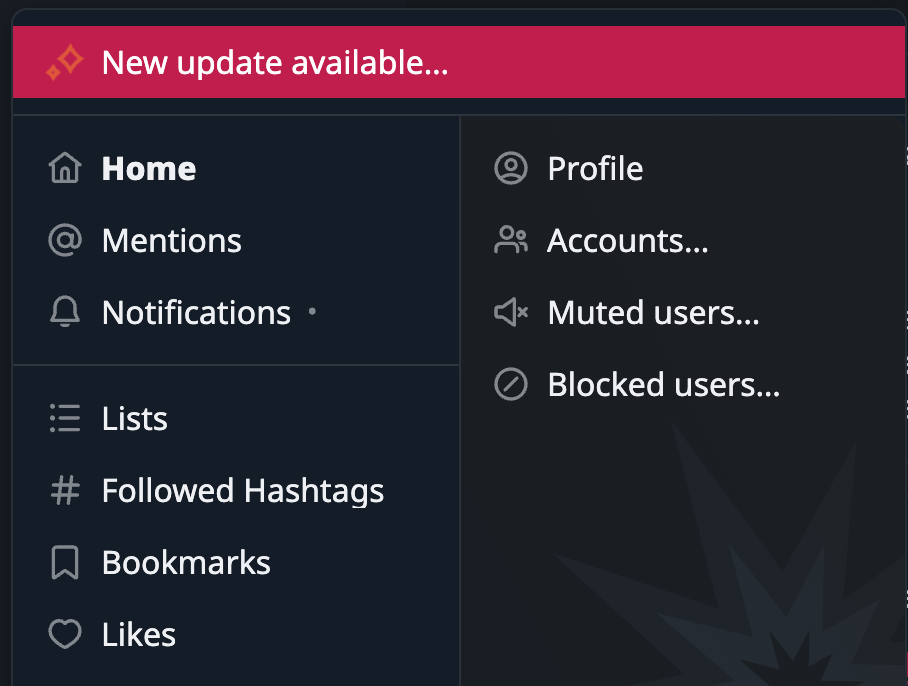Click the Lists icon
This screenshot has height=686, width=908.
click(x=65, y=418)
